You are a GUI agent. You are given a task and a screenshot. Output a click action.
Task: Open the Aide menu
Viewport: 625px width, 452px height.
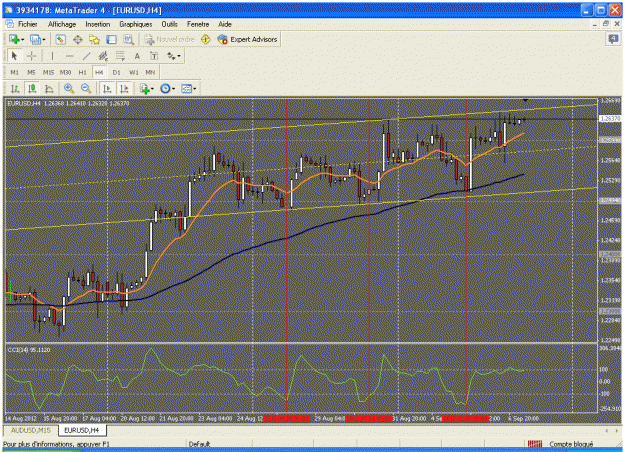(225, 24)
